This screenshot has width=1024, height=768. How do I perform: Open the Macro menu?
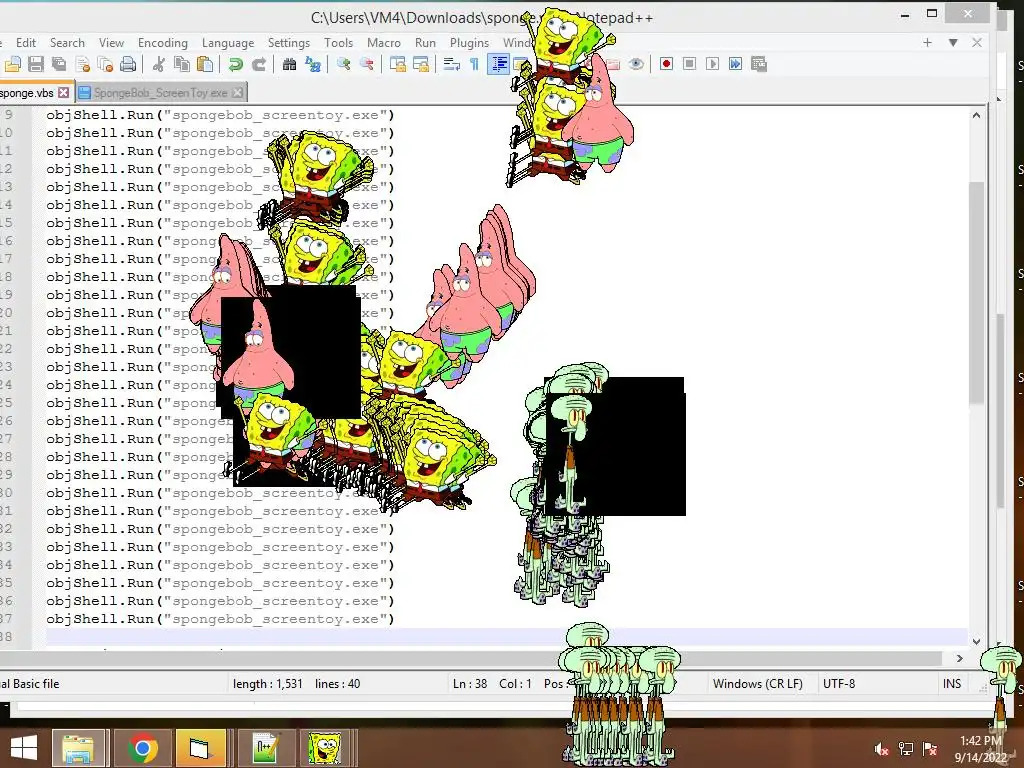click(x=384, y=42)
